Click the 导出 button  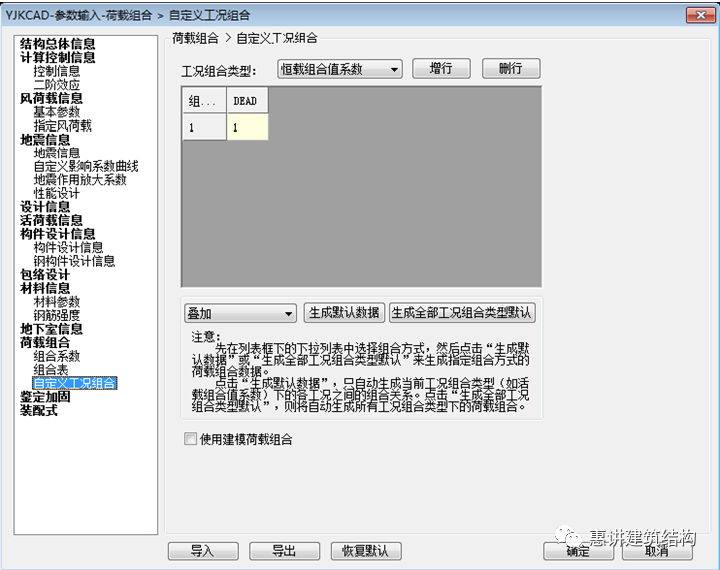click(284, 551)
